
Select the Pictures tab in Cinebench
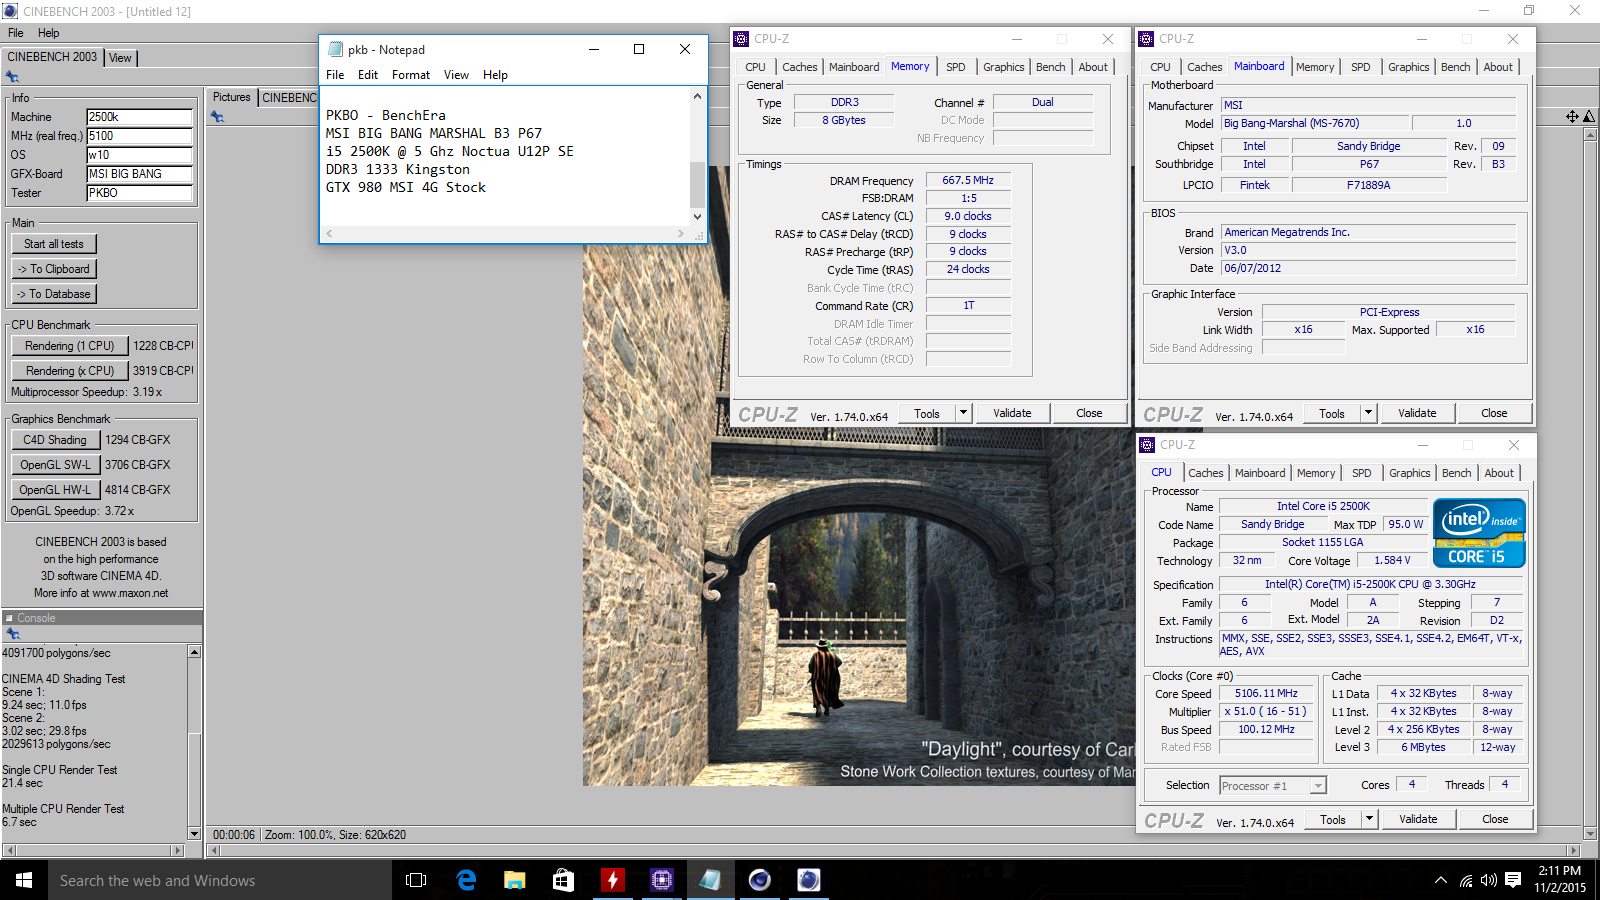232,97
